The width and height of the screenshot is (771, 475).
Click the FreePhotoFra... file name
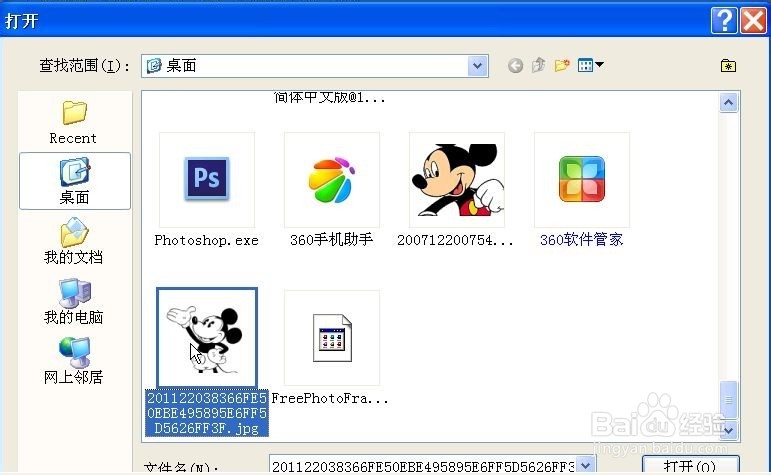click(x=330, y=398)
